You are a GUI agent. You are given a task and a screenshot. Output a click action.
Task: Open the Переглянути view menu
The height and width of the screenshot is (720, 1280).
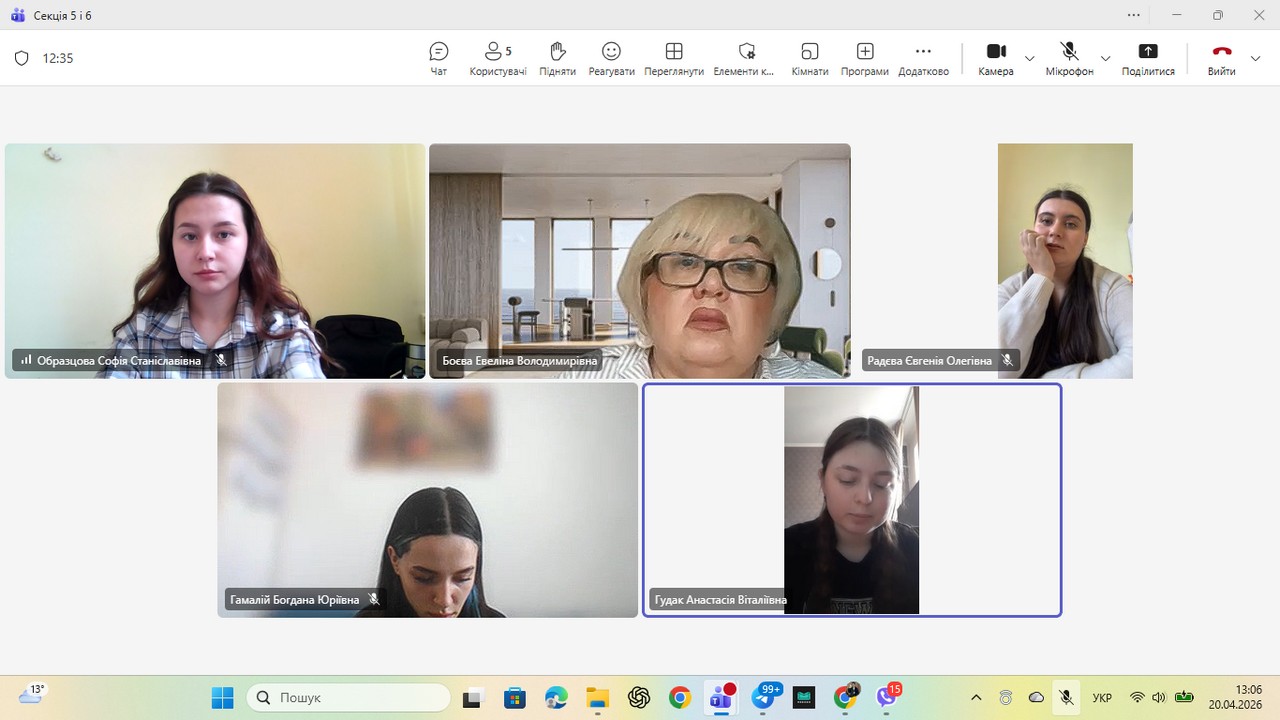coord(674,58)
